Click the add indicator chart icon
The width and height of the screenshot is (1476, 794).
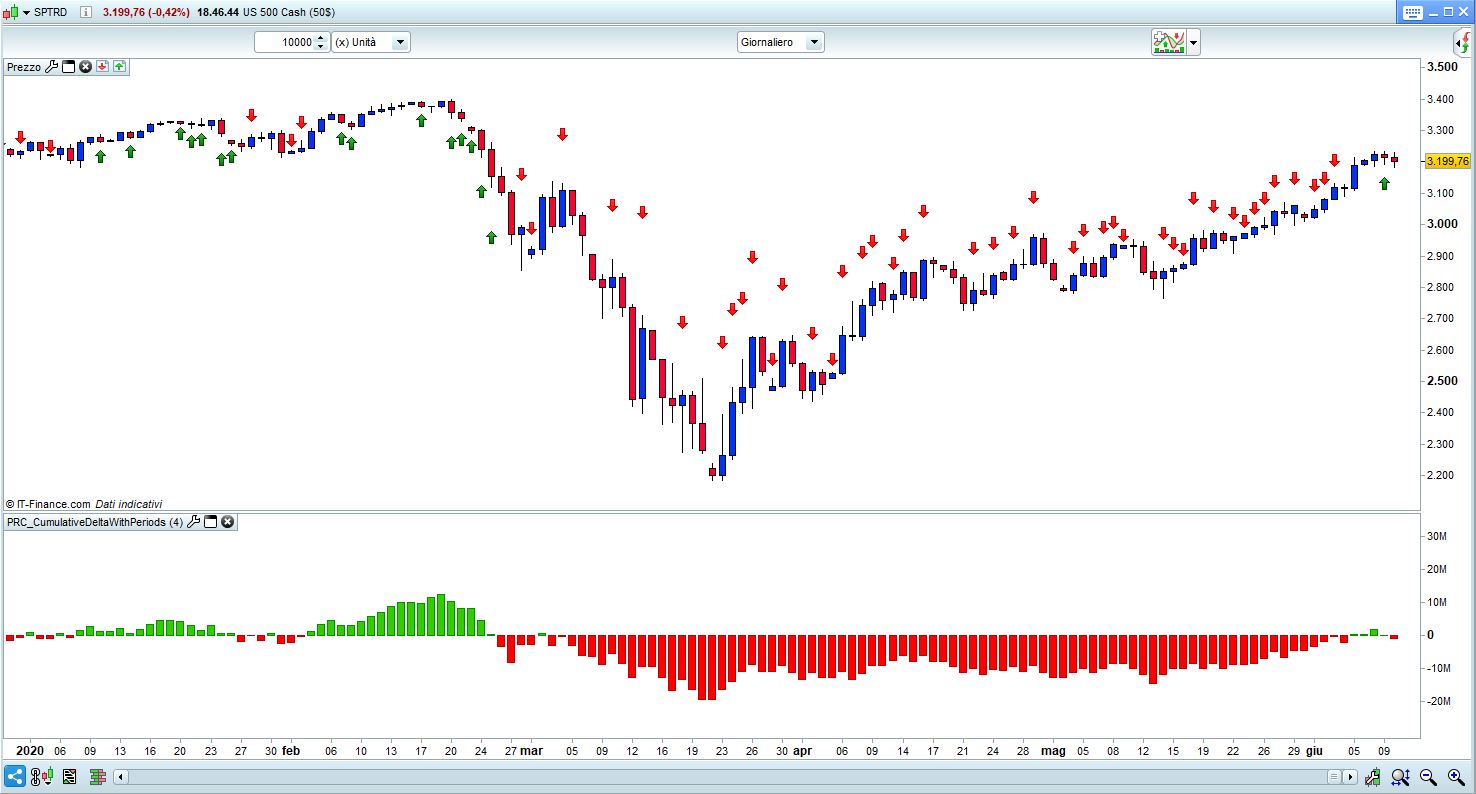pyautogui.click(x=1168, y=42)
